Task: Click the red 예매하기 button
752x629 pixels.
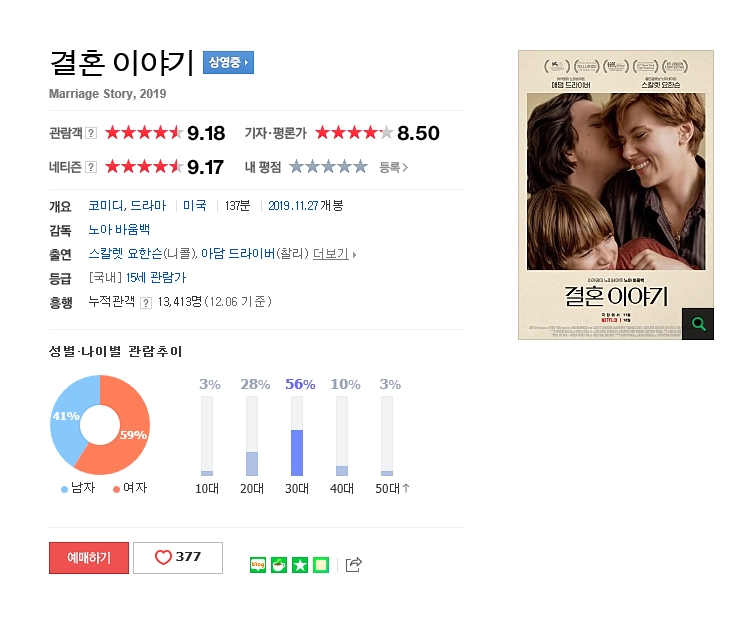Action: [x=89, y=558]
